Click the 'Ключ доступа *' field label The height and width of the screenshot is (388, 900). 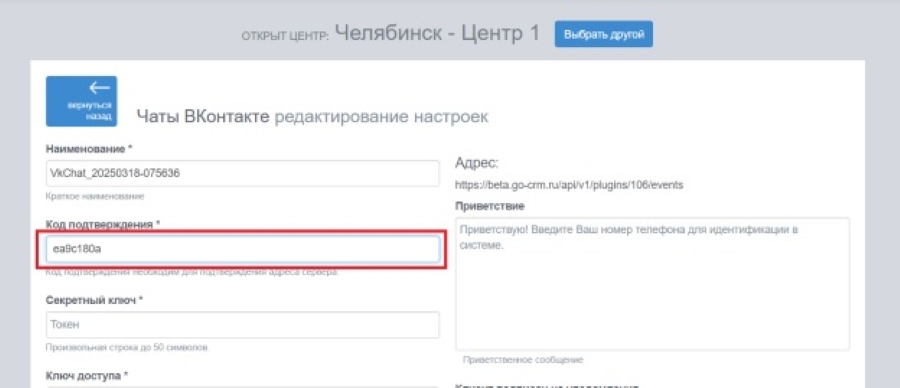click(x=86, y=376)
